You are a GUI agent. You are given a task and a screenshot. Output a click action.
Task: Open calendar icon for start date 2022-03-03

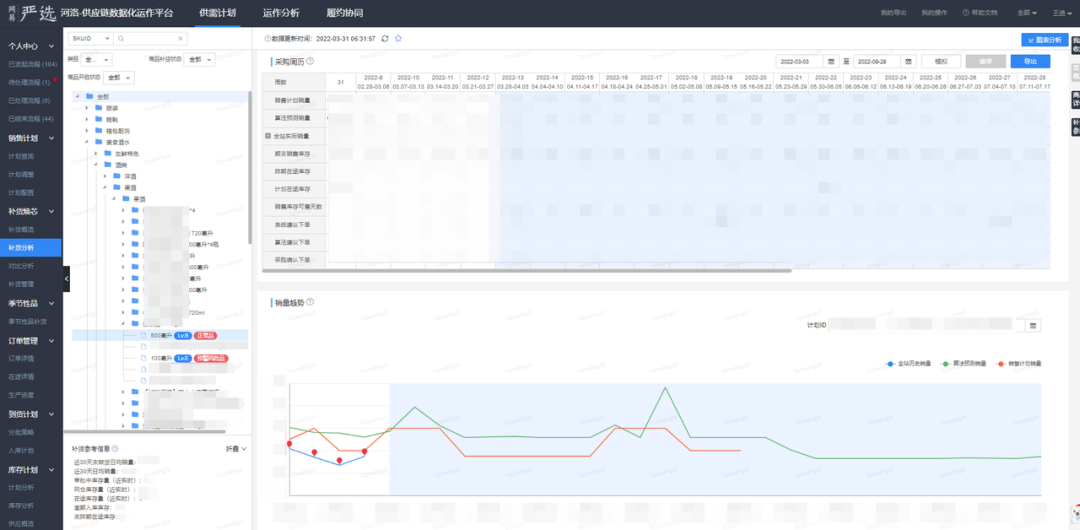[x=831, y=61]
